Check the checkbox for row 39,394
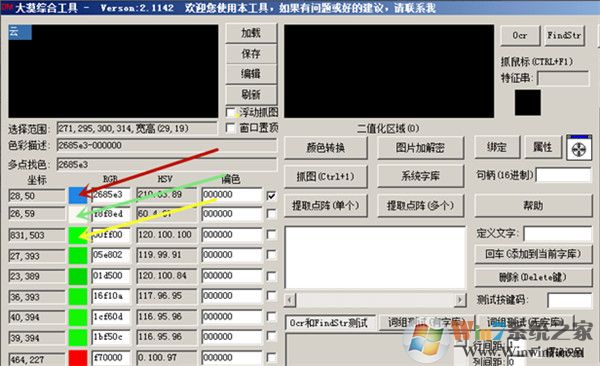 click(x=271, y=337)
